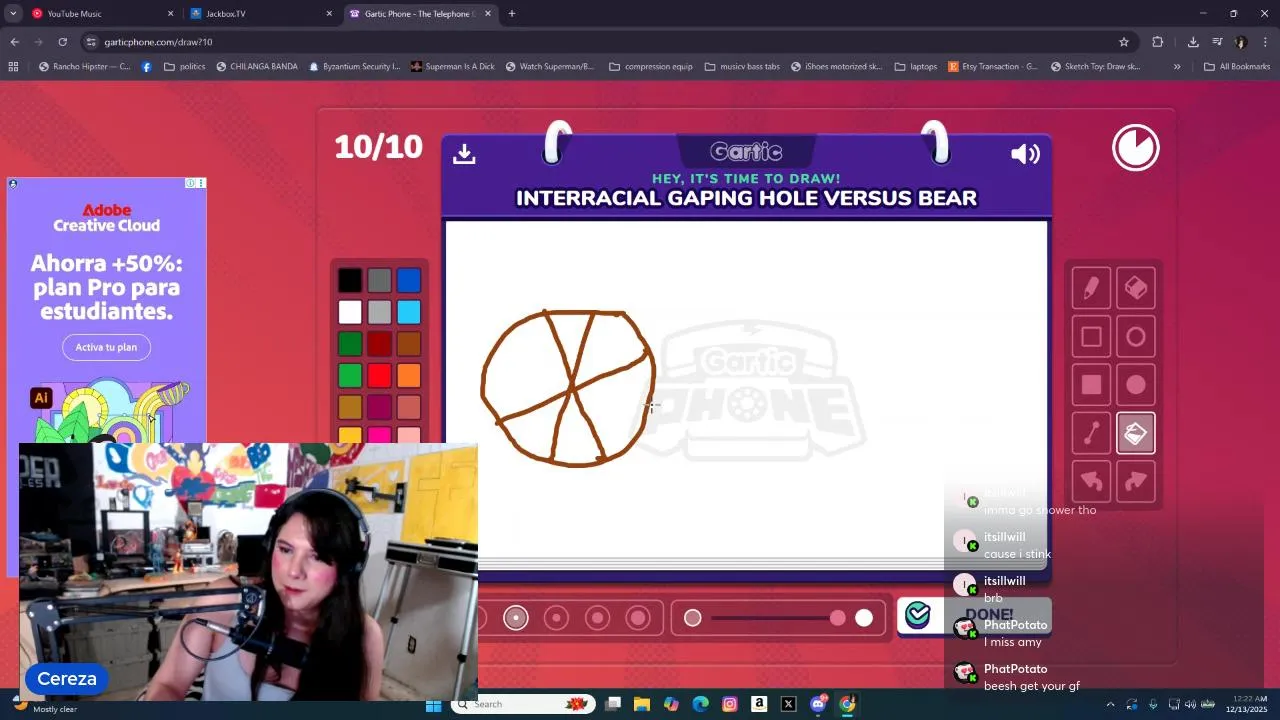Select the fourth brush size option

tap(598, 618)
